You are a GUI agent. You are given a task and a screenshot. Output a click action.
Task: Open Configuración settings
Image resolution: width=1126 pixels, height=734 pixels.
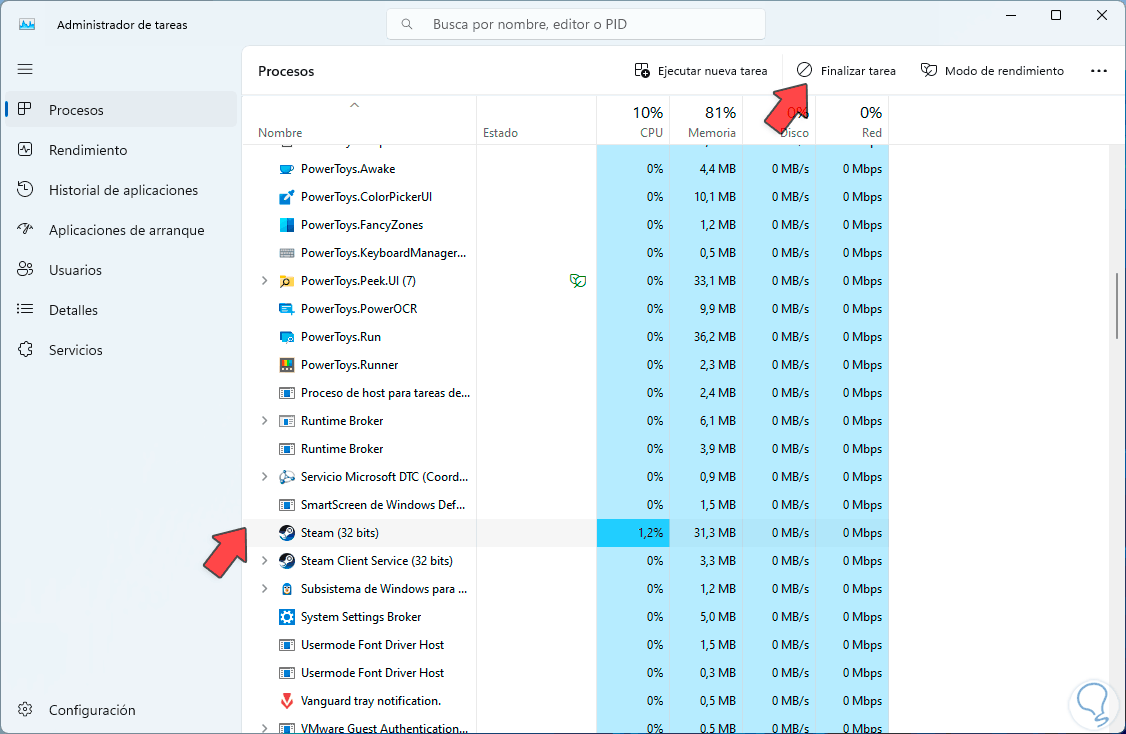(121, 710)
